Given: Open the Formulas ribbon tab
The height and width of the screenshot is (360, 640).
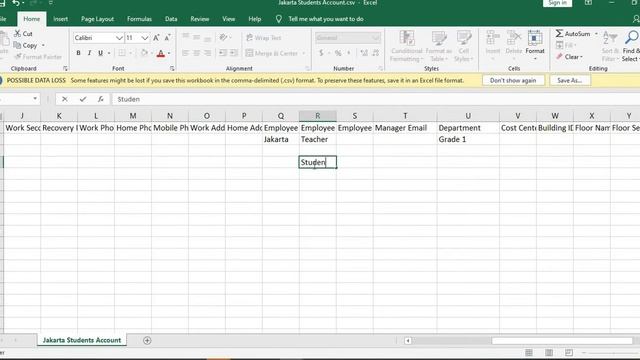Looking at the screenshot, I should (139, 19).
